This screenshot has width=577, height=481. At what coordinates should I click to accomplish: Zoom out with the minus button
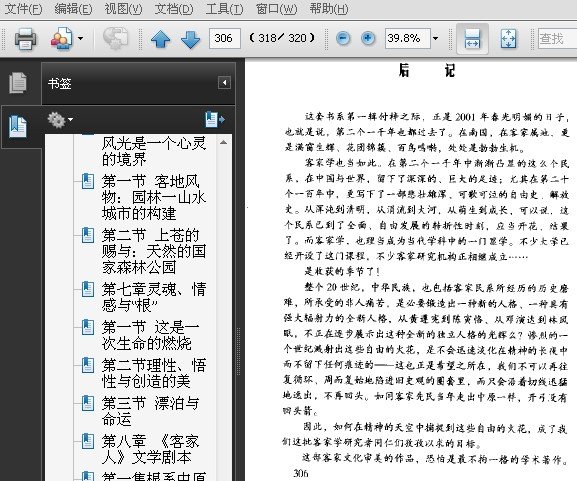pyautogui.click(x=343, y=38)
